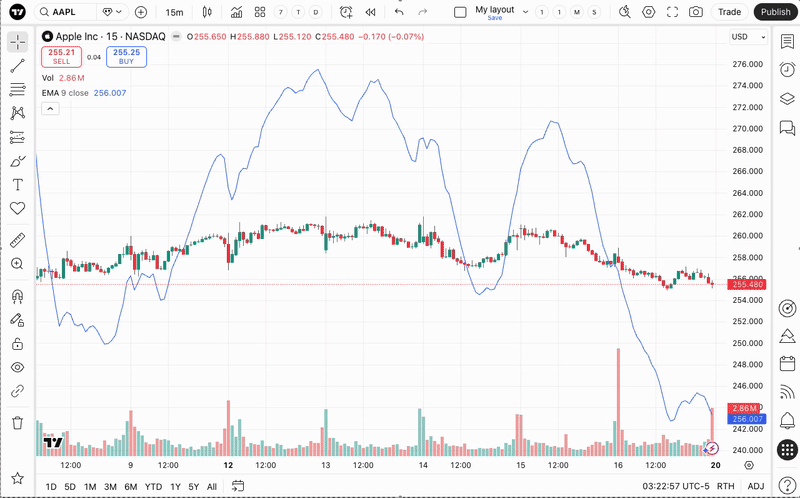This screenshot has height=498, width=800.
Task: Remove objects with trash icon
Action: coord(17,422)
